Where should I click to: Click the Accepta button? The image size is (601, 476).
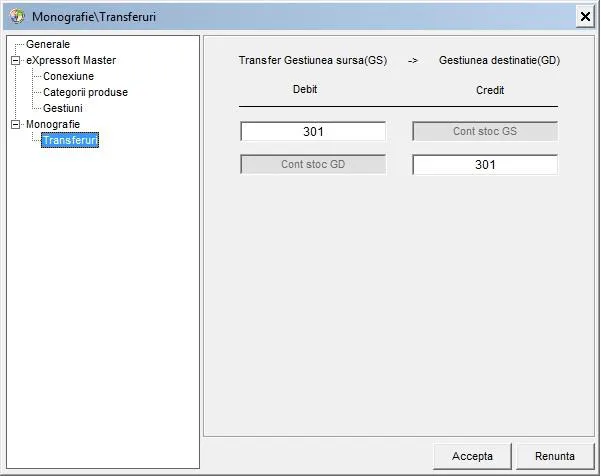(472, 456)
